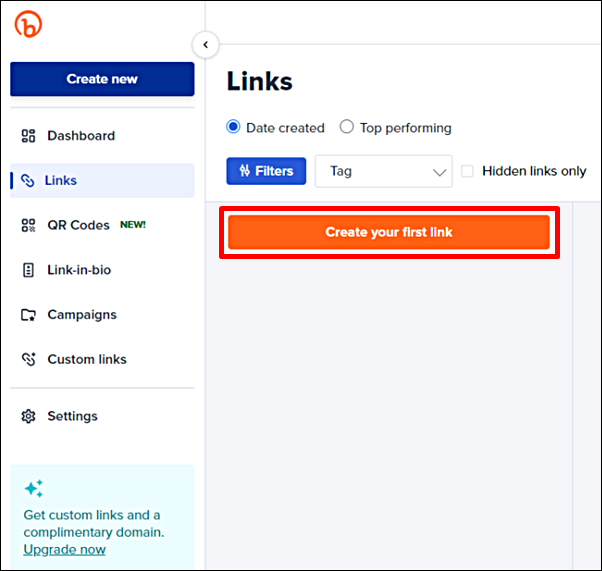This screenshot has height=571, width=602.
Task: Open the Tag dropdown
Action: coord(384,171)
